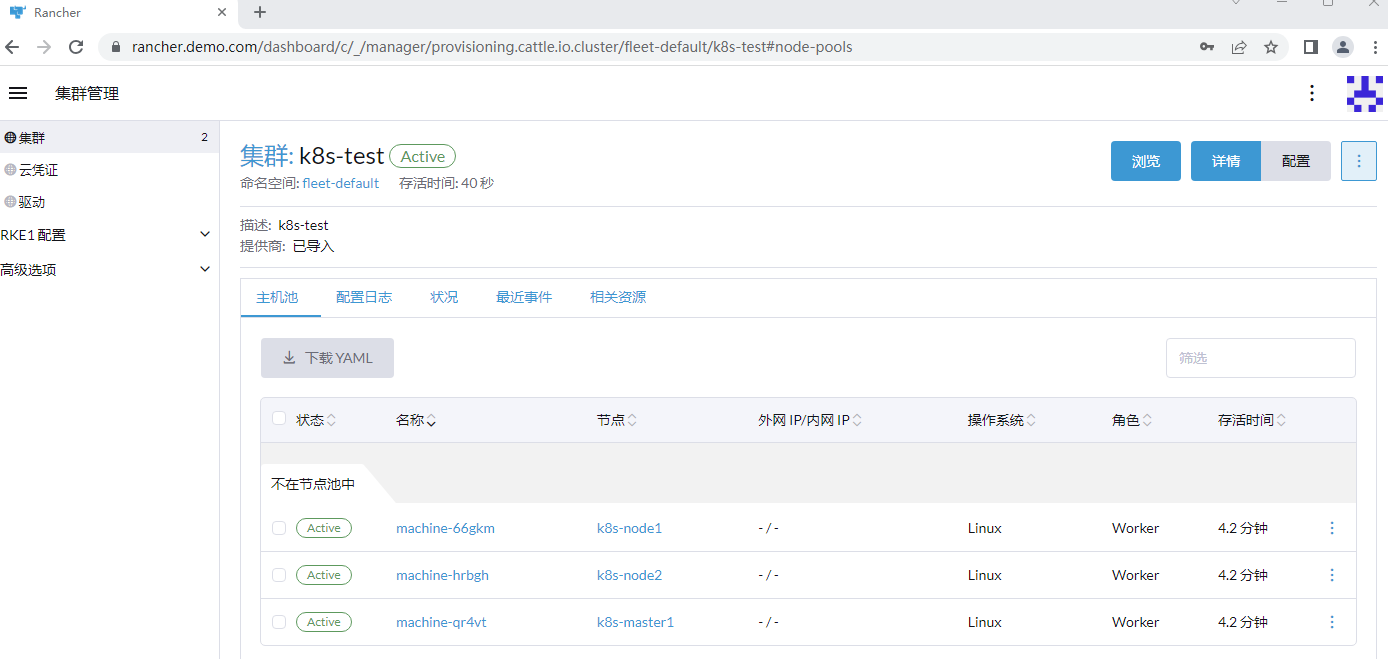The width and height of the screenshot is (1388, 659).
Task: Sort by 外网 IP/内网 IP column
Action: pyautogui.click(x=810, y=420)
